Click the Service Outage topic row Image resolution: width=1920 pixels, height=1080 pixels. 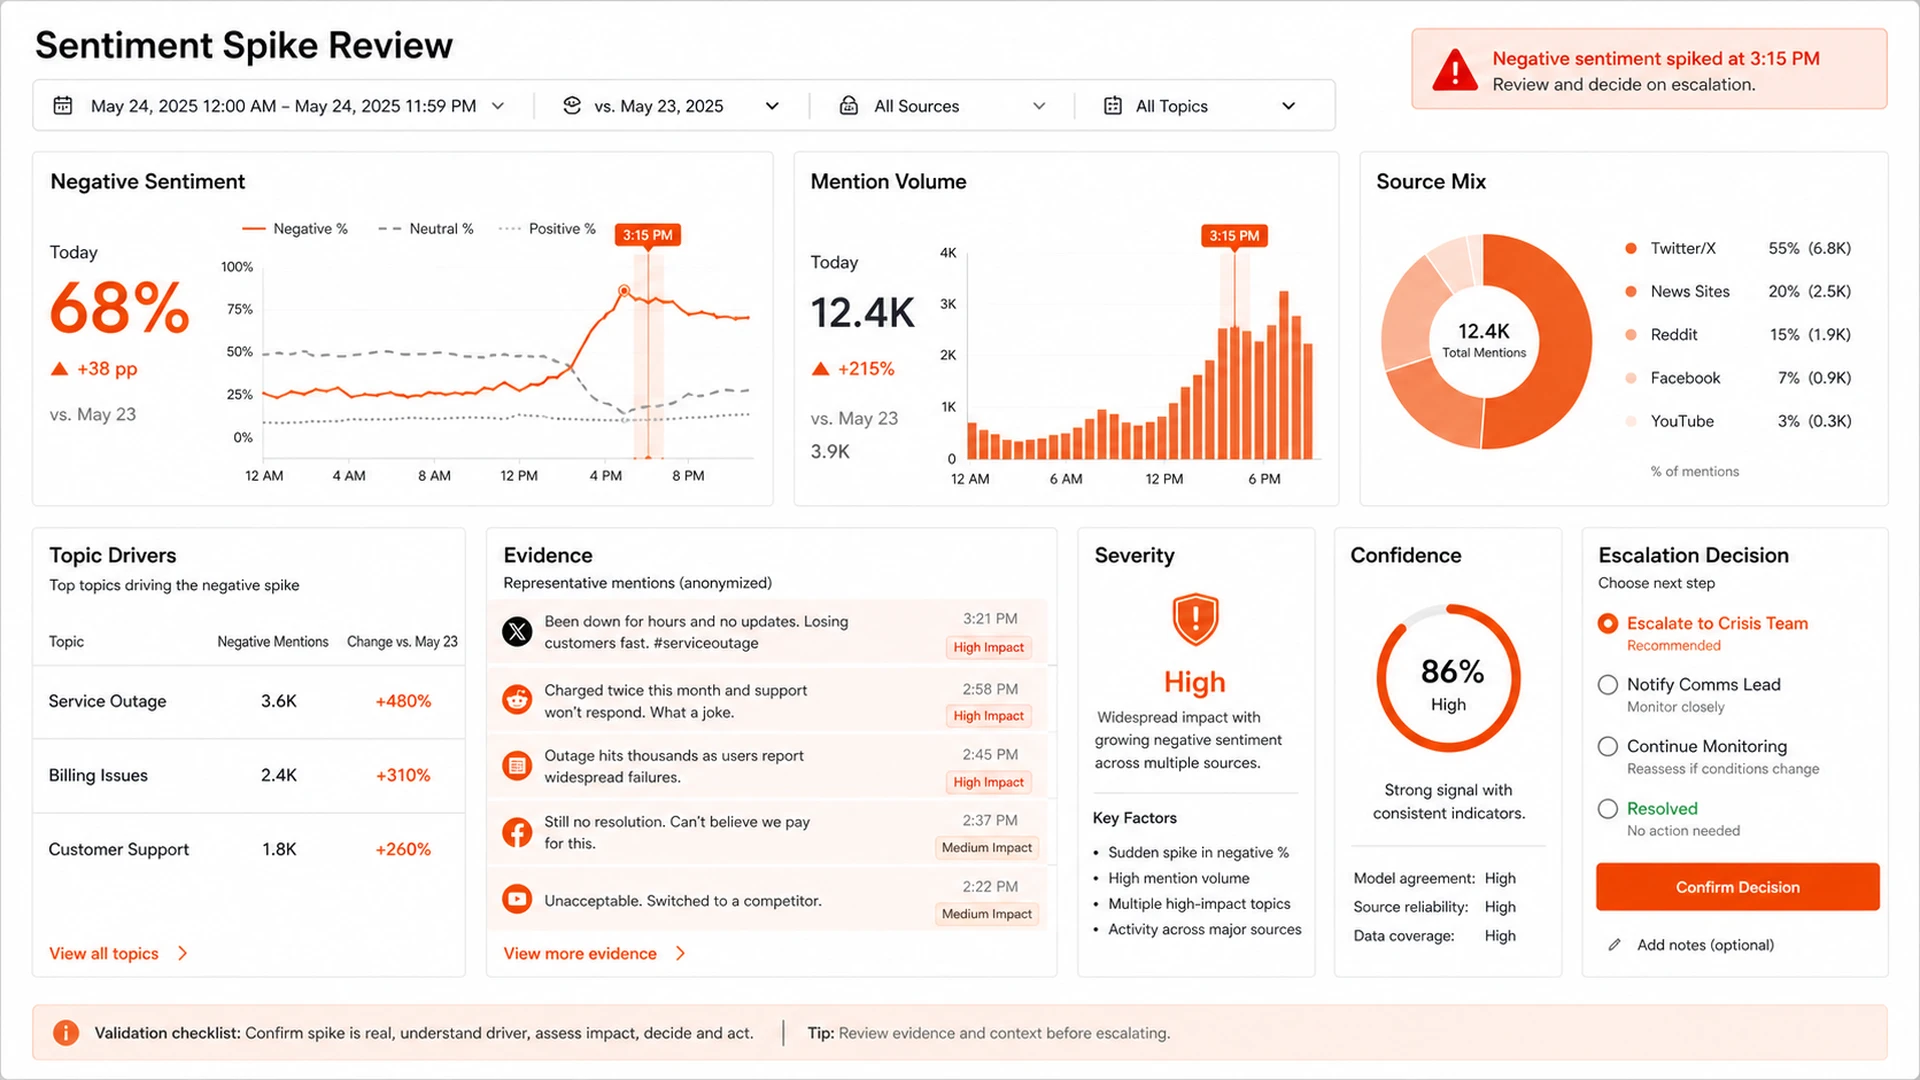pyautogui.click(x=248, y=702)
